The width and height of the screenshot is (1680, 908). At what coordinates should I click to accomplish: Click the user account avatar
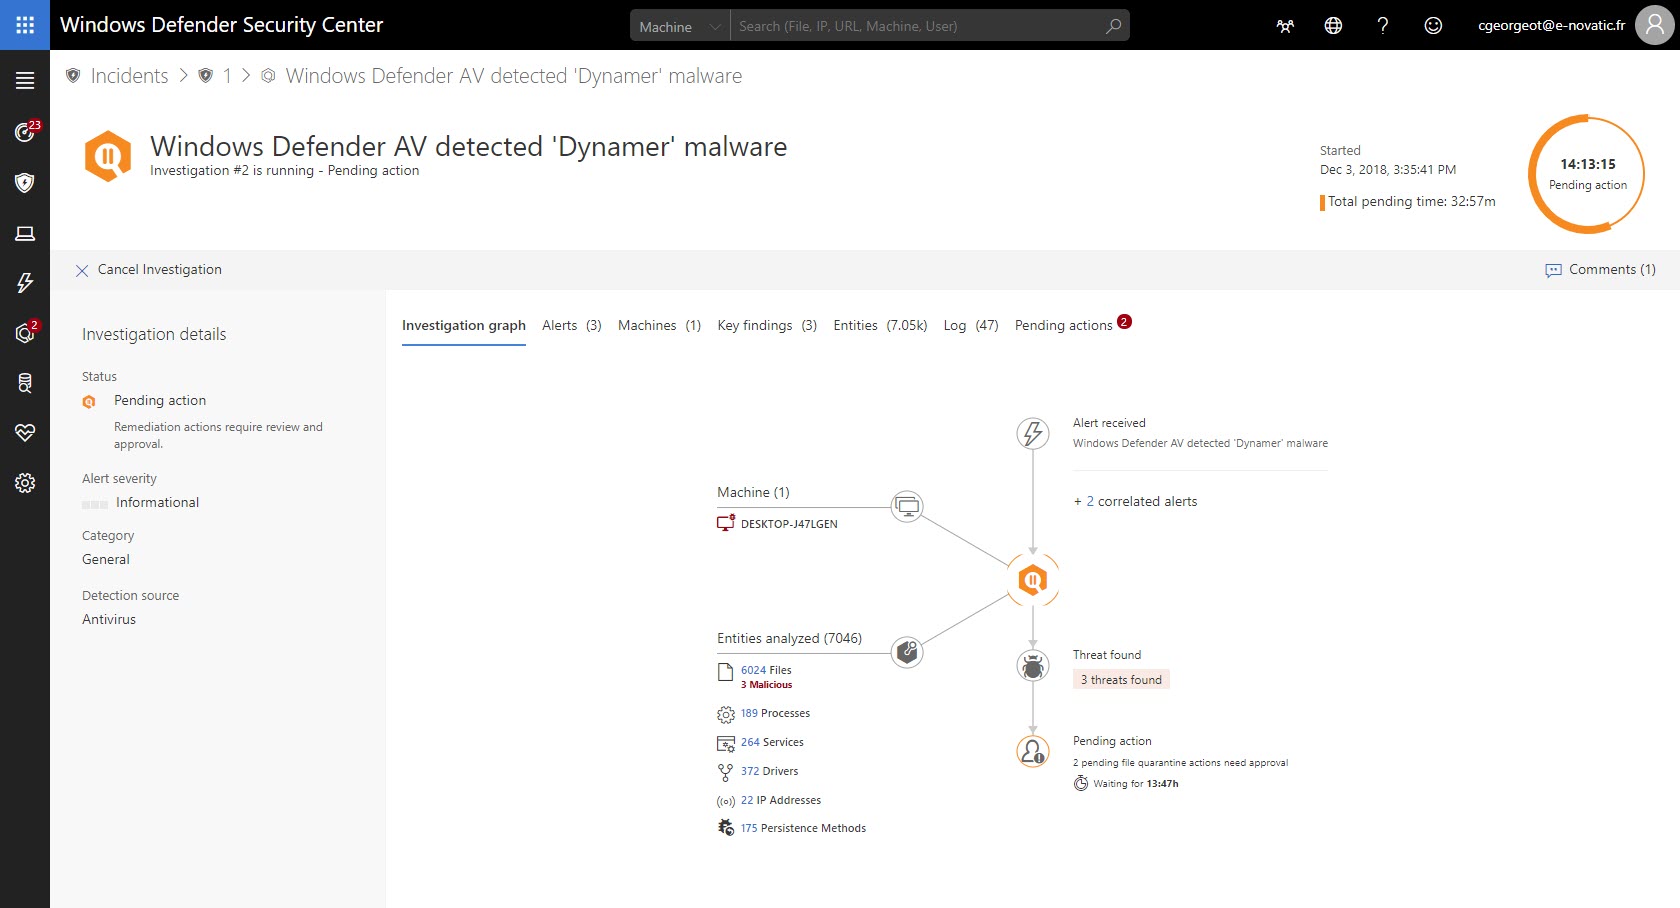click(1654, 26)
